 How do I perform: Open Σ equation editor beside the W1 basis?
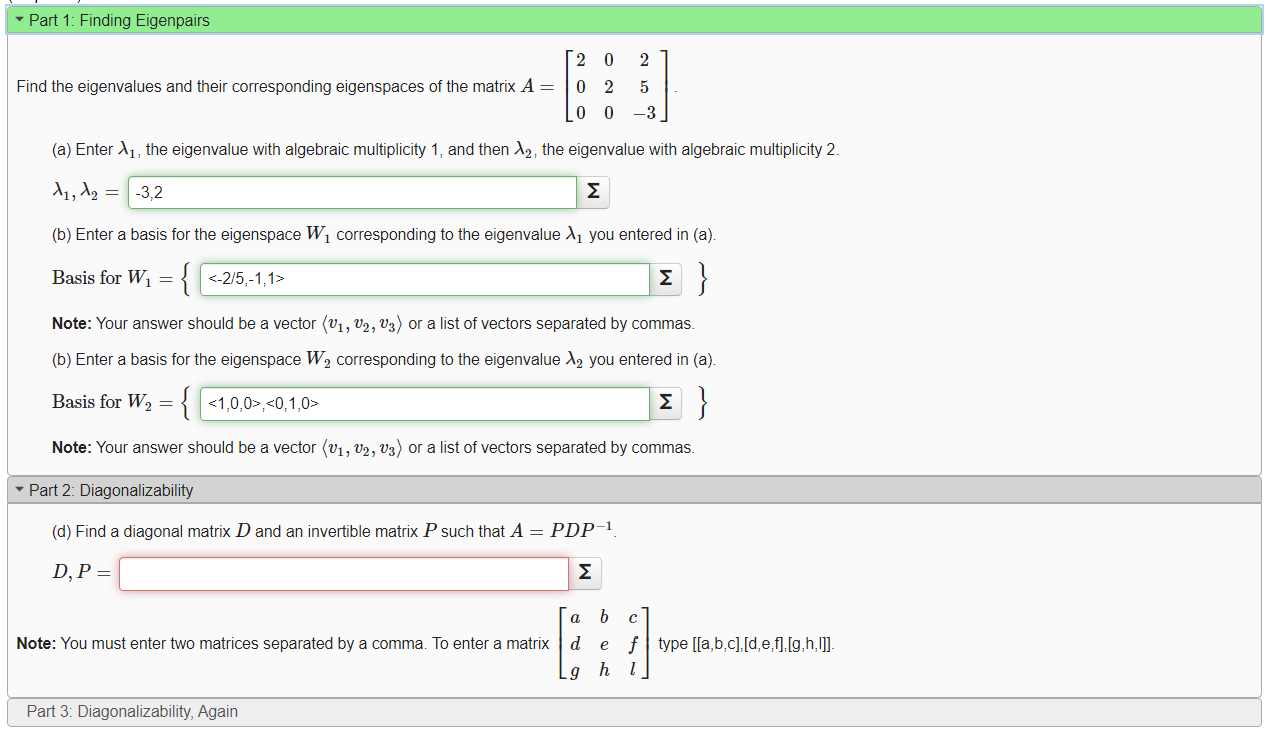tap(665, 279)
